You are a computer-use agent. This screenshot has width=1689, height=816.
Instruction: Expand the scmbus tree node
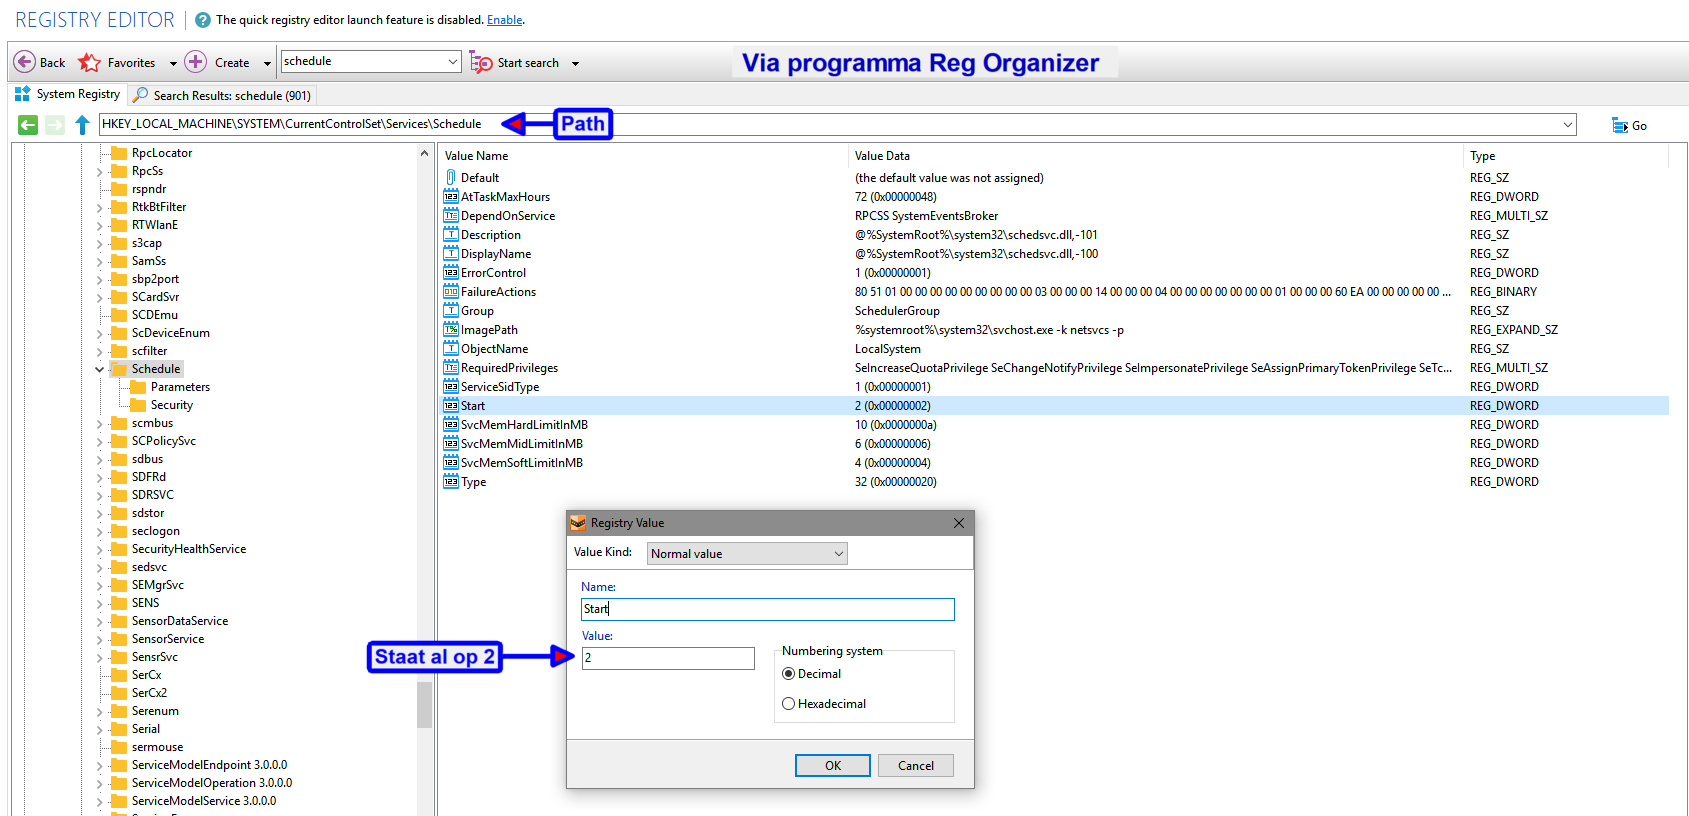tap(100, 424)
